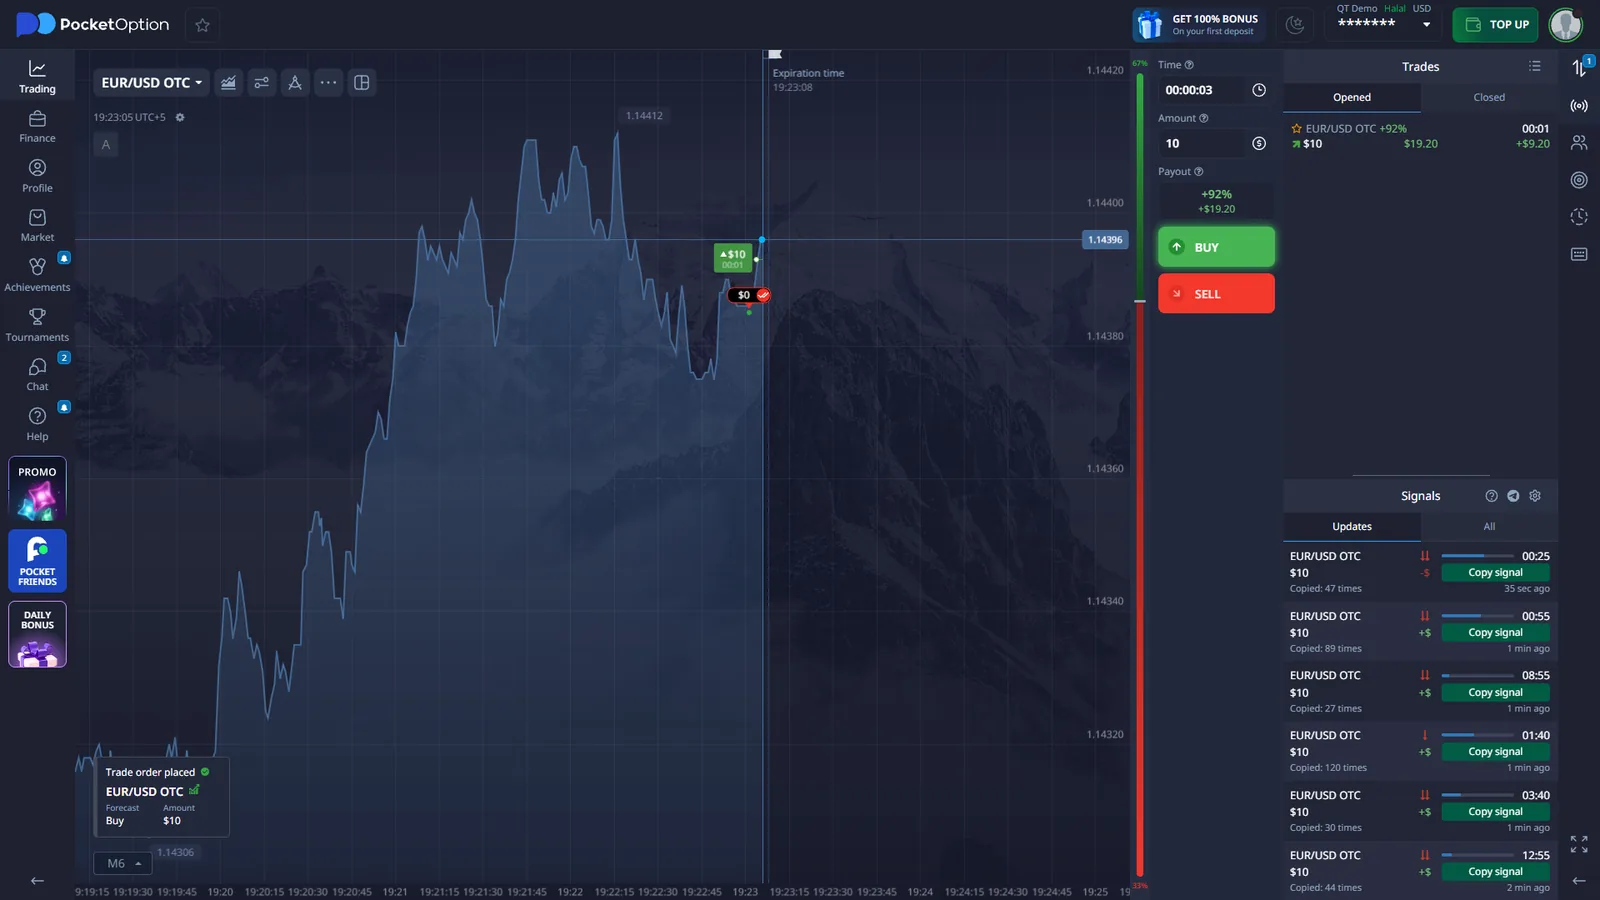Viewport: 1600px width, 900px height.
Task: Open chart time settings gear
Action: (x=180, y=118)
